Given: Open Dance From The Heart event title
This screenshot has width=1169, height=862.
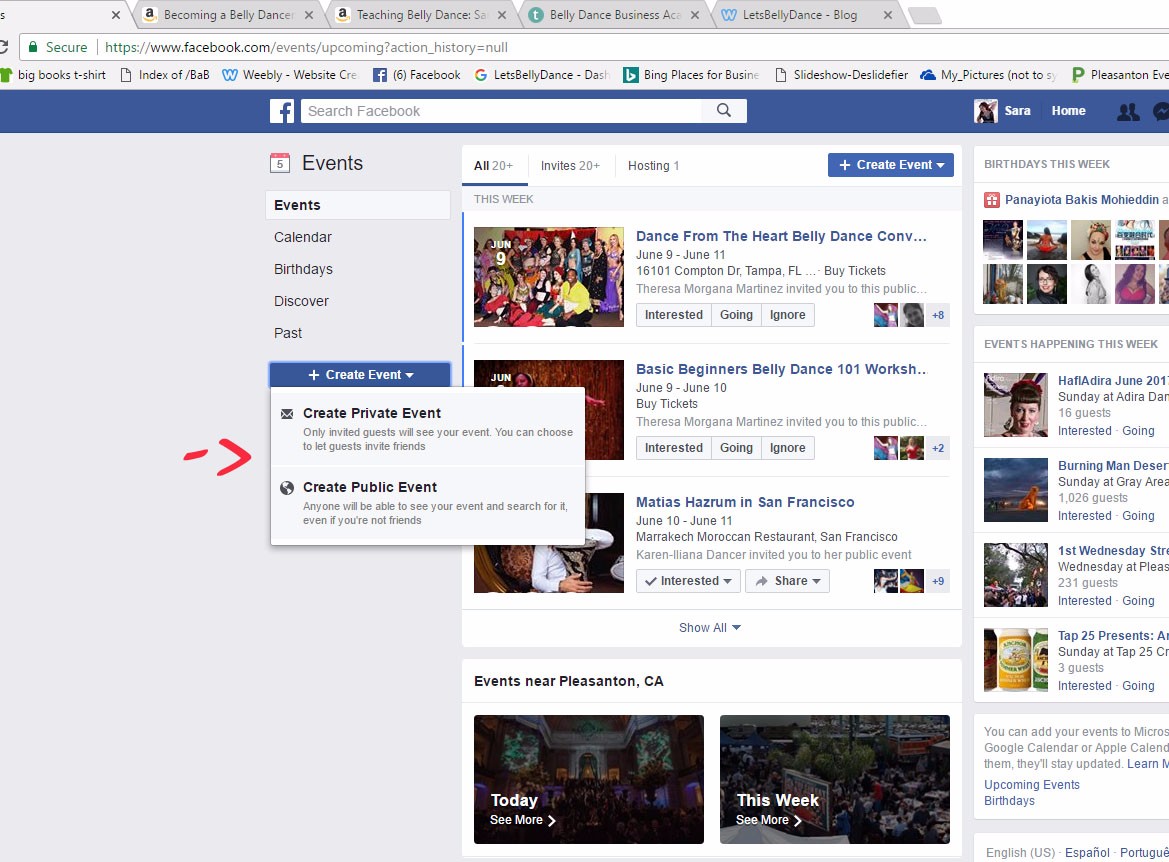Looking at the screenshot, I should pyautogui.click(x=781, y=236).
